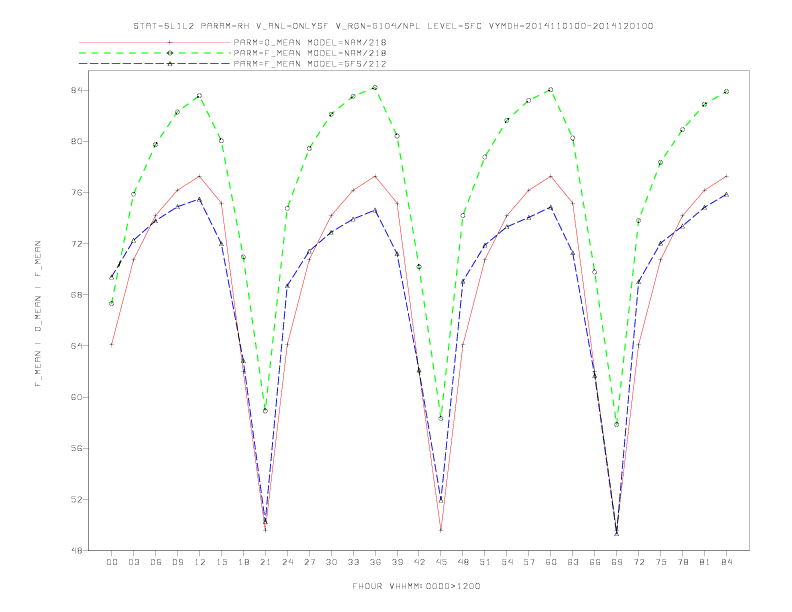Click the green dashed legend line sample
Screen dimensions: 792x612
point(155,53)
